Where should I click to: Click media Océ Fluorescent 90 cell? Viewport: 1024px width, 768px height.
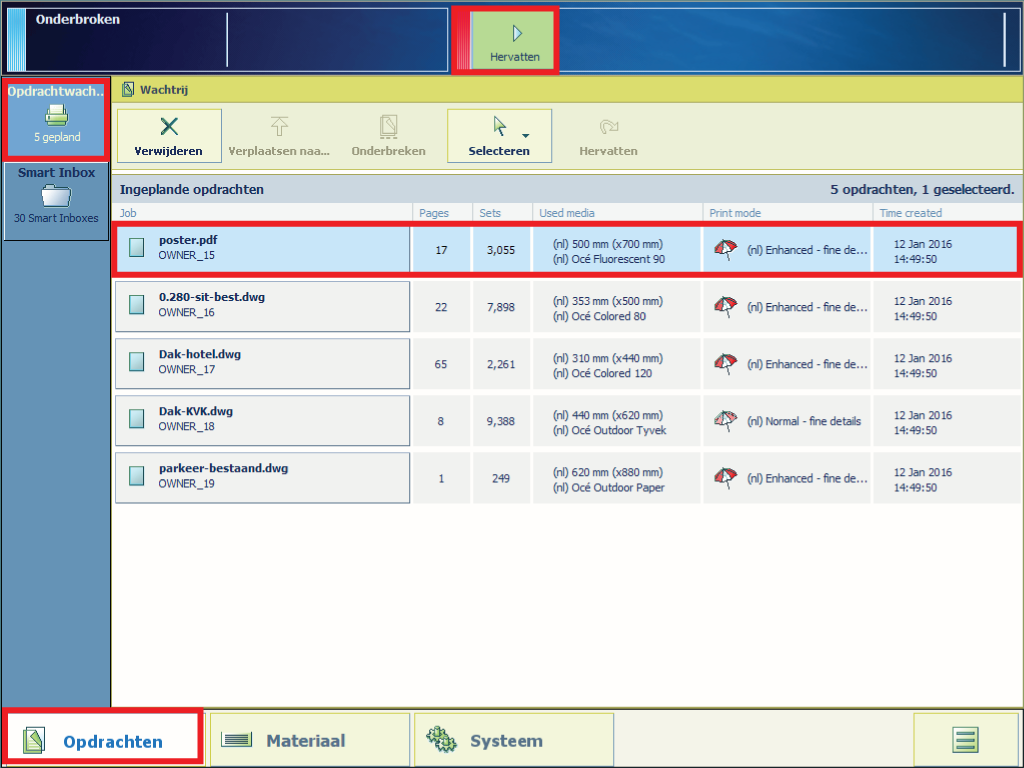pos(617,250)
